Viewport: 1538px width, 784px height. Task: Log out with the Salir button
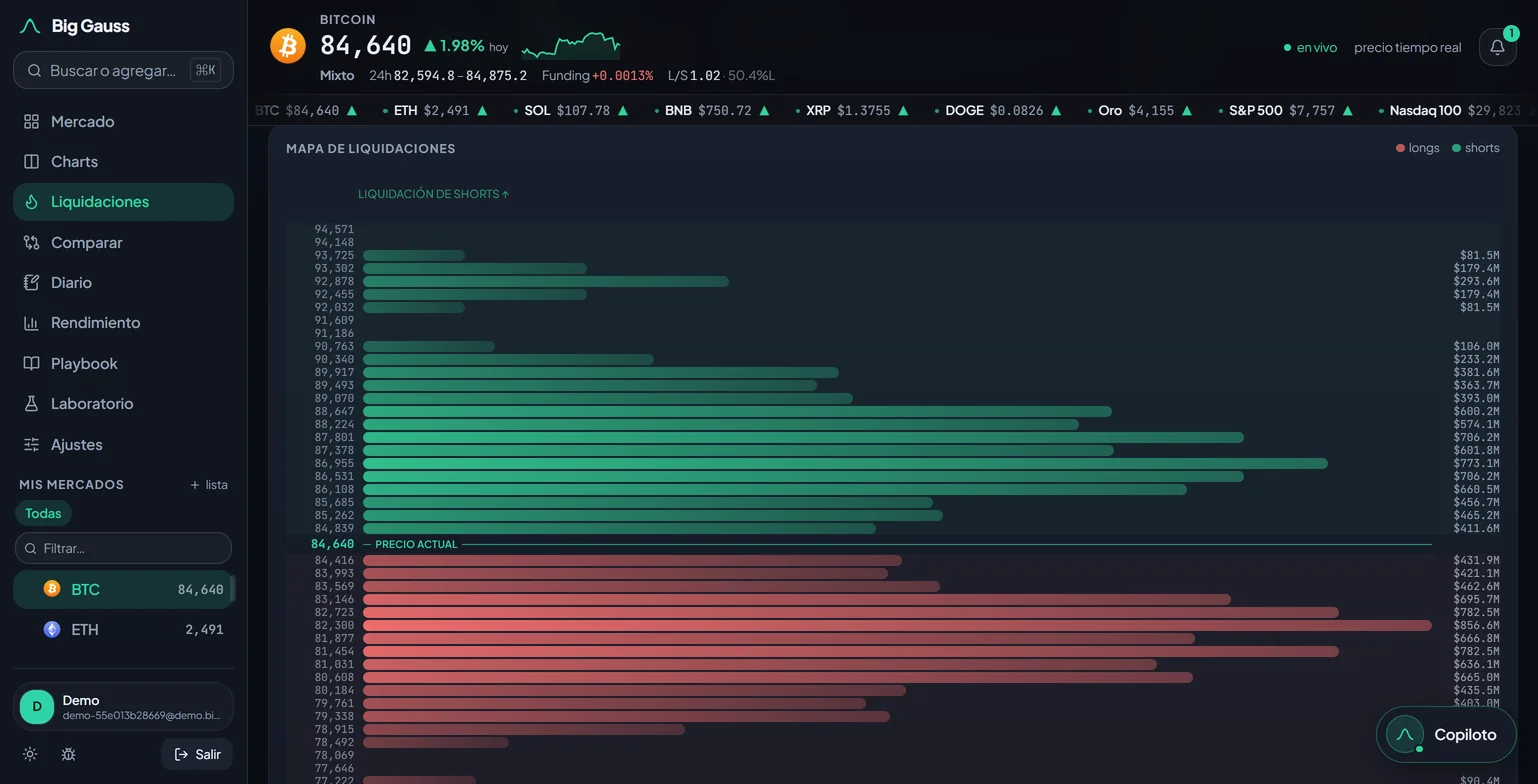tap(197, 754)
